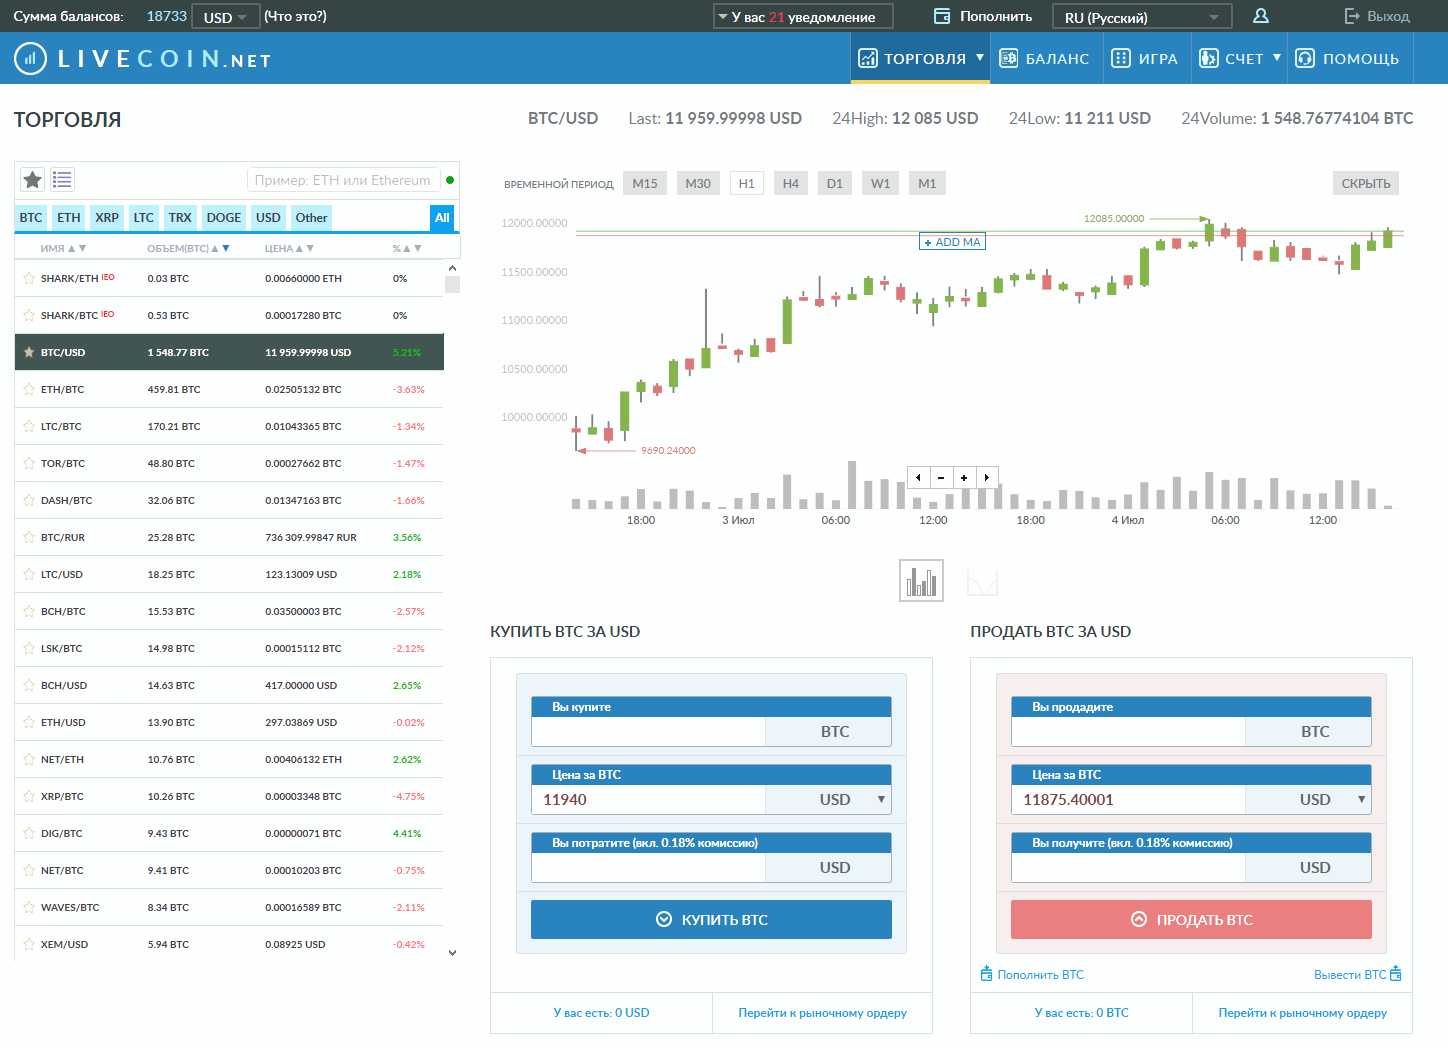Filter pairs by BTC tab
Screen dimensions: 1448x1048
point(31,217)
